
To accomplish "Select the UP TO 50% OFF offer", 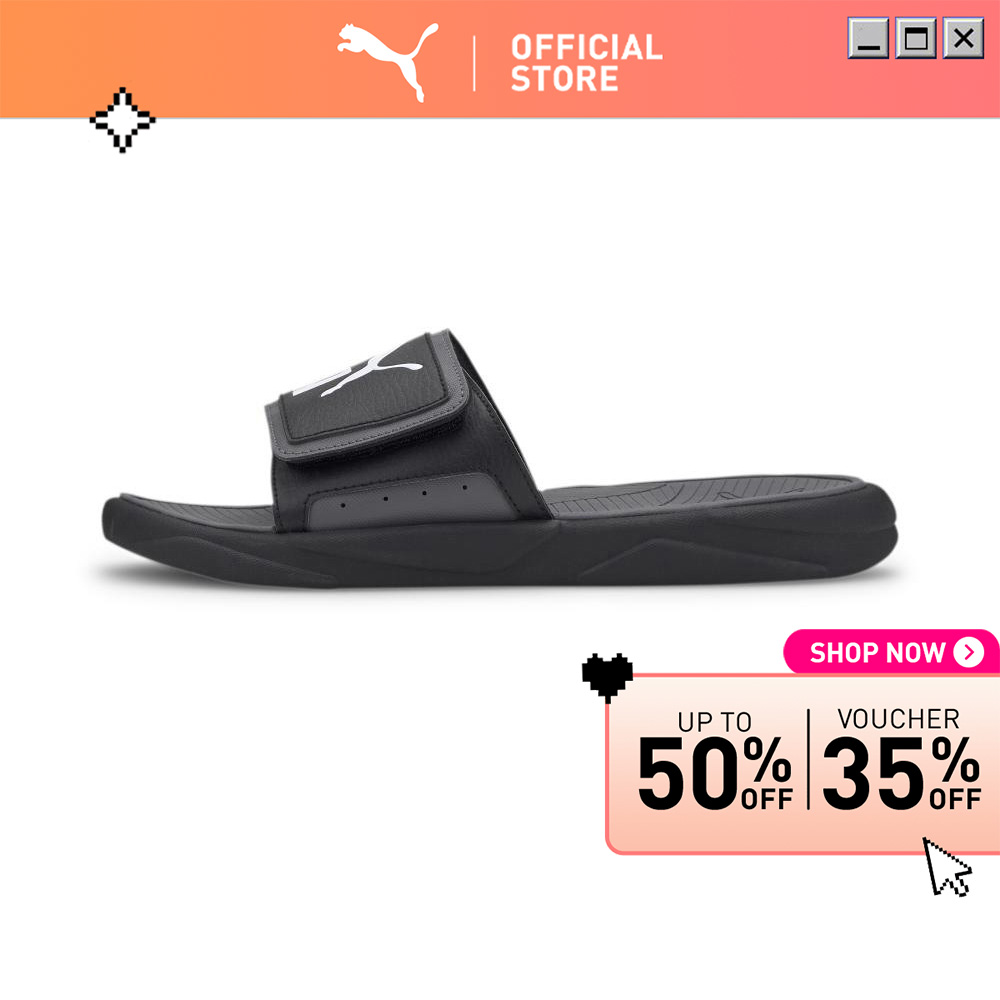I will (x=715, y=760).
